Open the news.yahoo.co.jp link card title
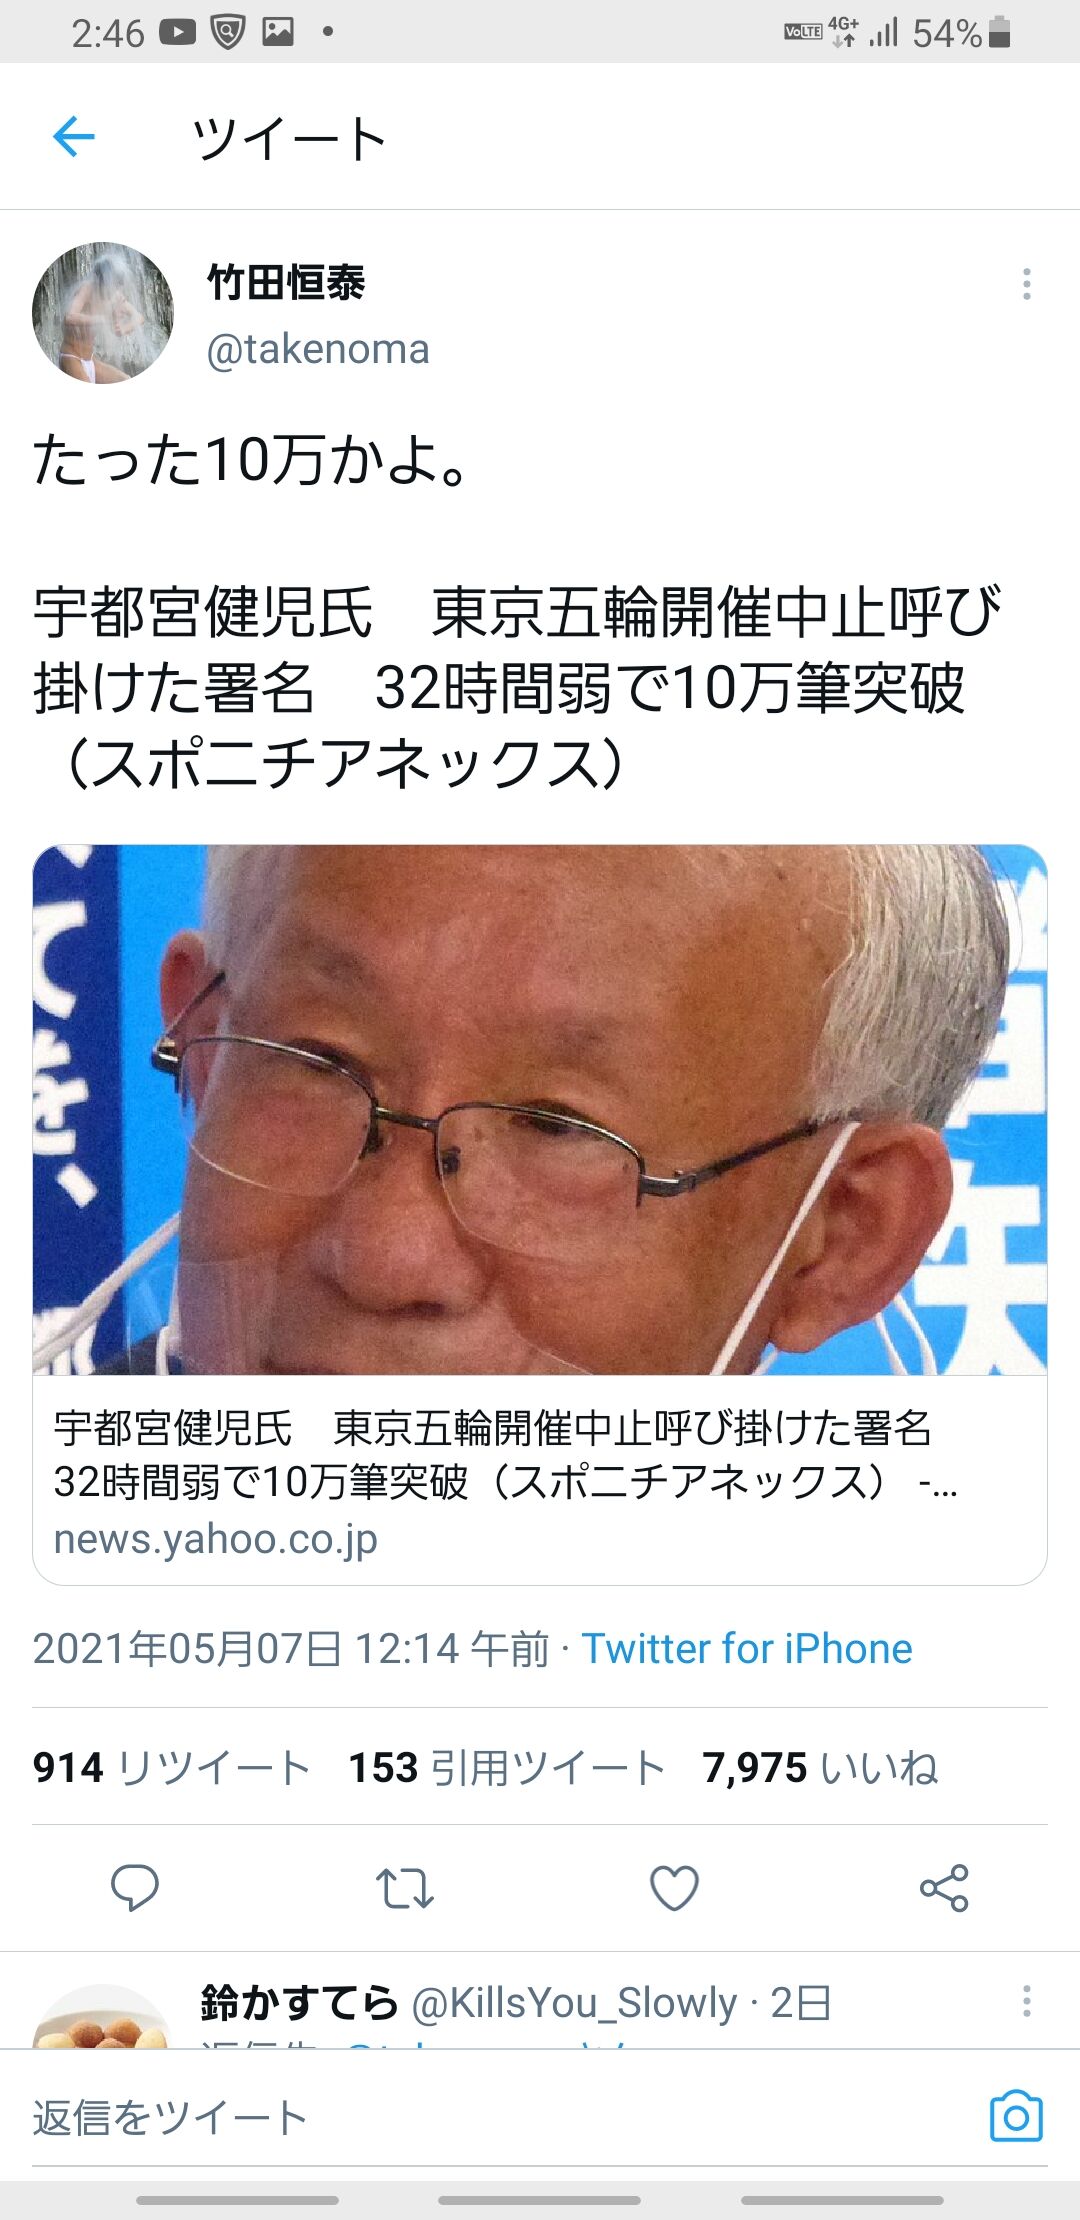 tap(505, 1455)
